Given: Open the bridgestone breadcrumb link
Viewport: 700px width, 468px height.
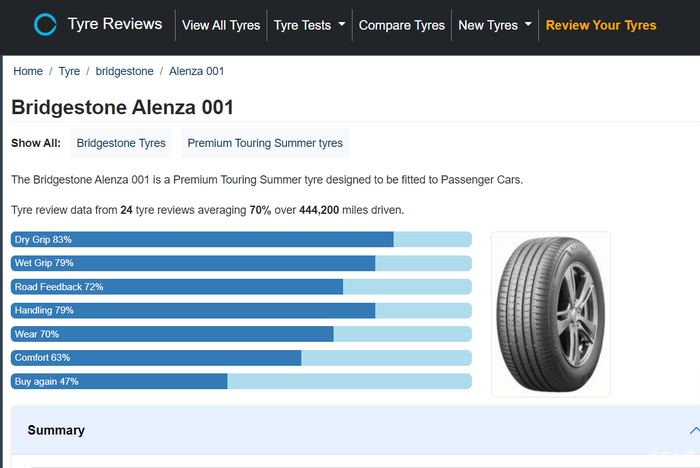Looking at the screenshot, I should tap(123, 72).
